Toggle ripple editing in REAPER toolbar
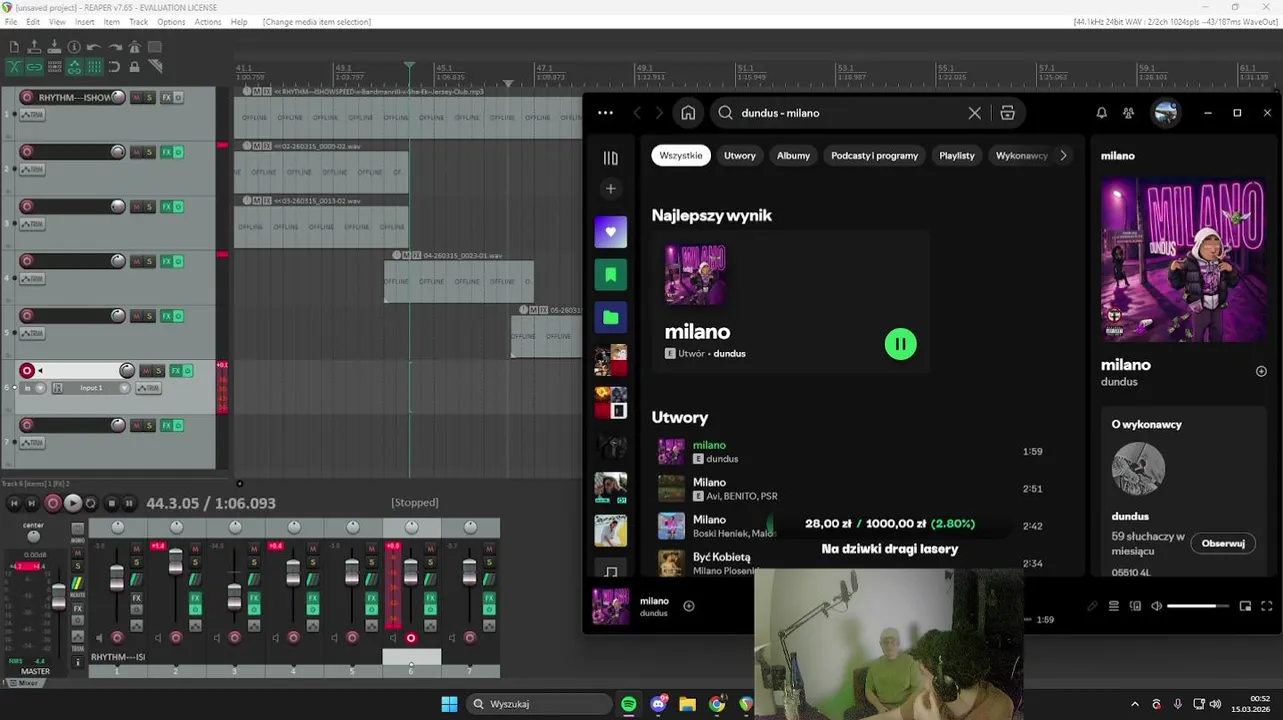Image resolution: width=1283 pixels, height=720 pixels. (54, 67)
